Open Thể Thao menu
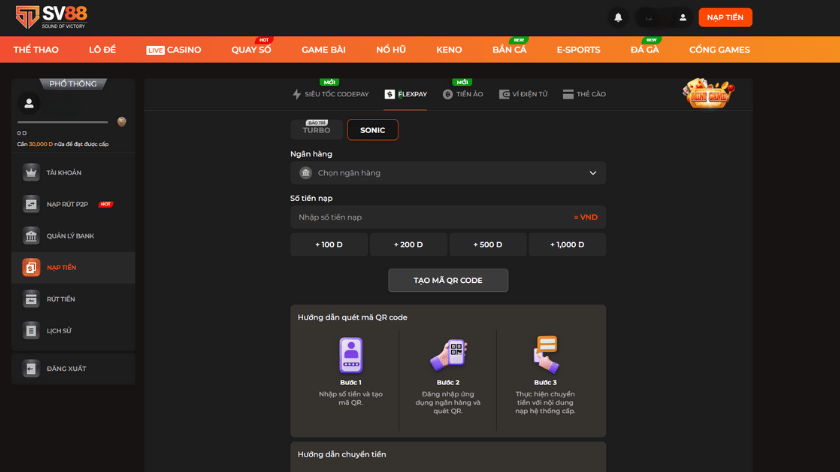 coord(36,50)
